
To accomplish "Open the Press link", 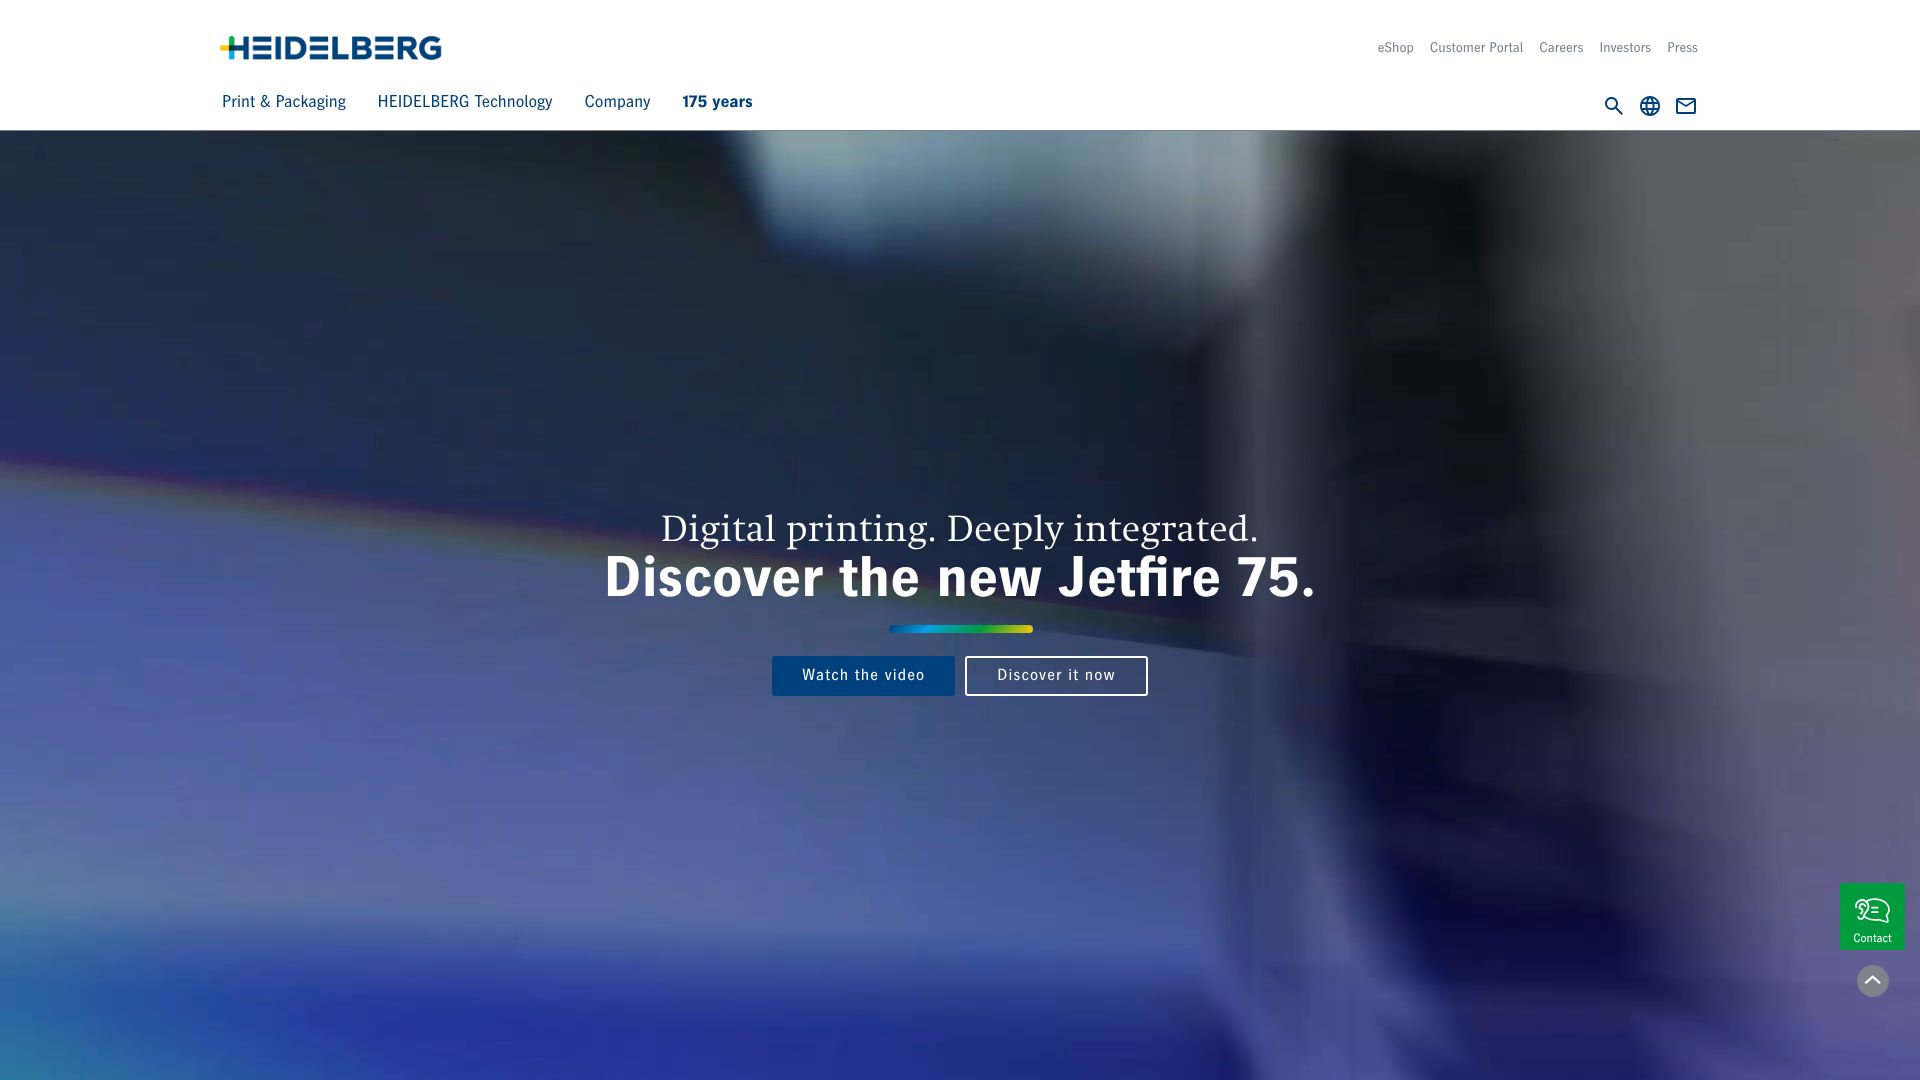I will pyautogui.click(x=1682, y=48).
